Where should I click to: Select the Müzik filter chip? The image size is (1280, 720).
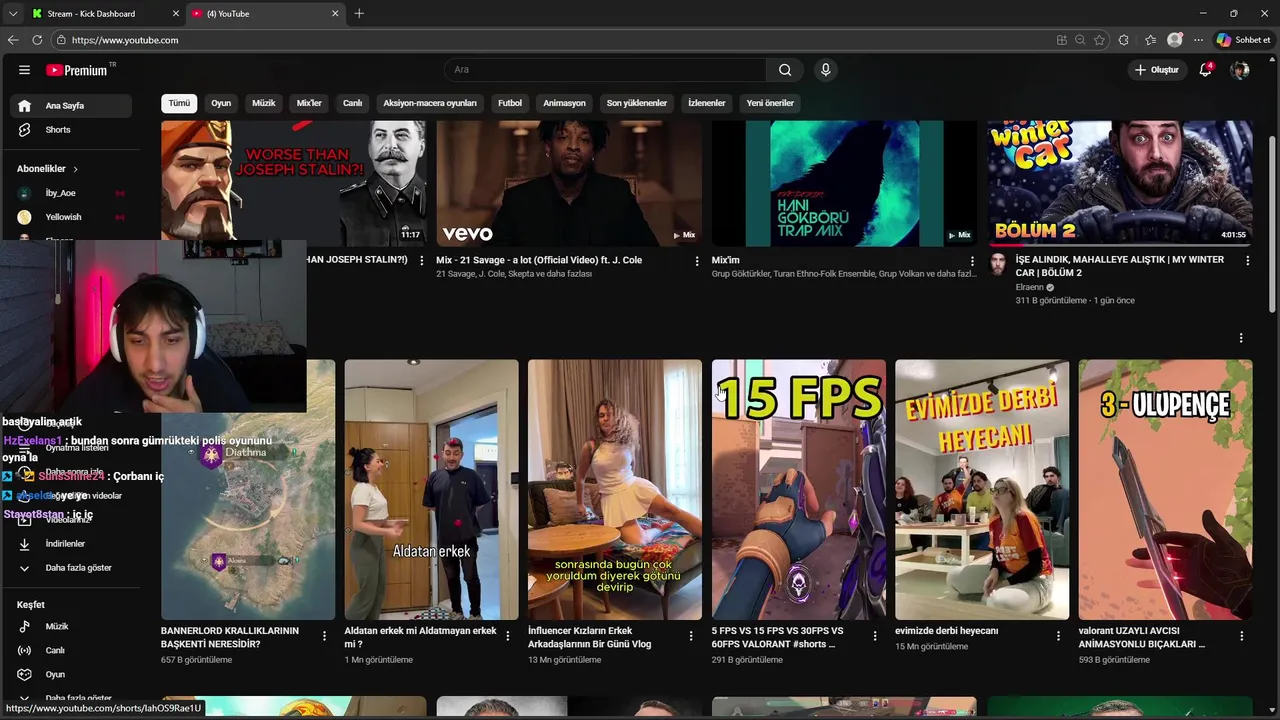[263, 103]
